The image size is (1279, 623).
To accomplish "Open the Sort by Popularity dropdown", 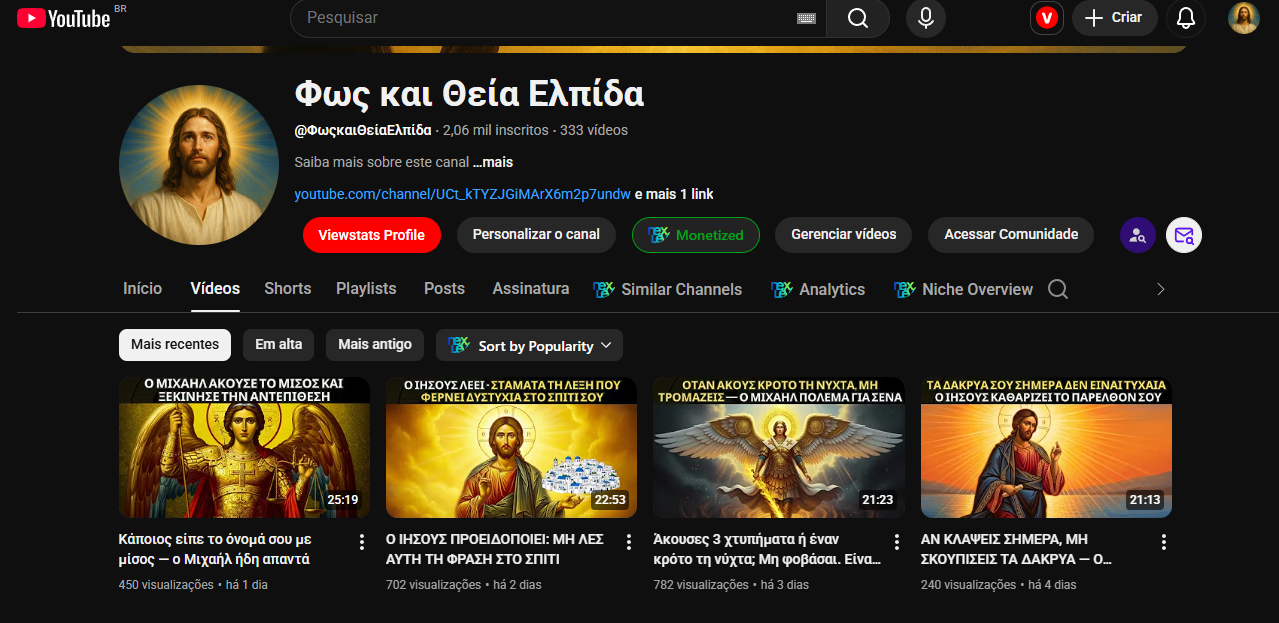I will [x=530, y=345].
